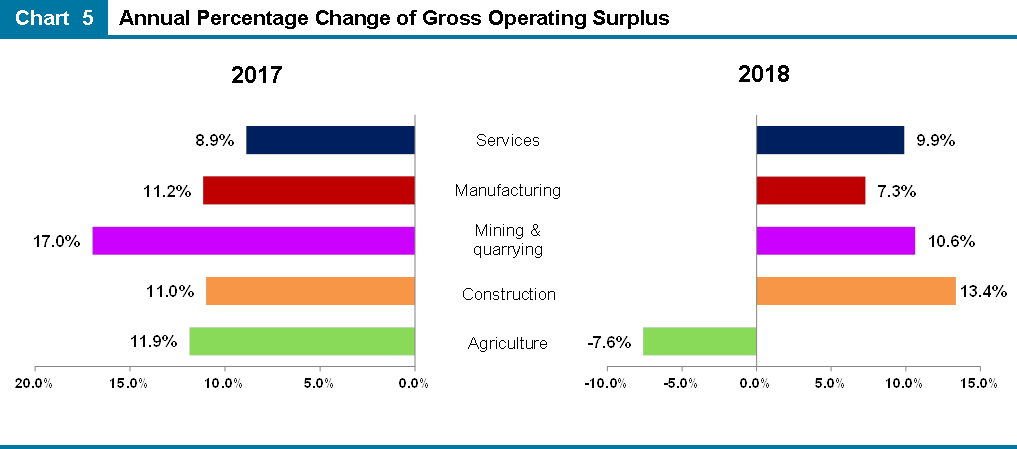Image resolution: width=1017 pixels, height=449 pixels.
Task: Click the "Chart 5" label in header
Action: [54, 19]
